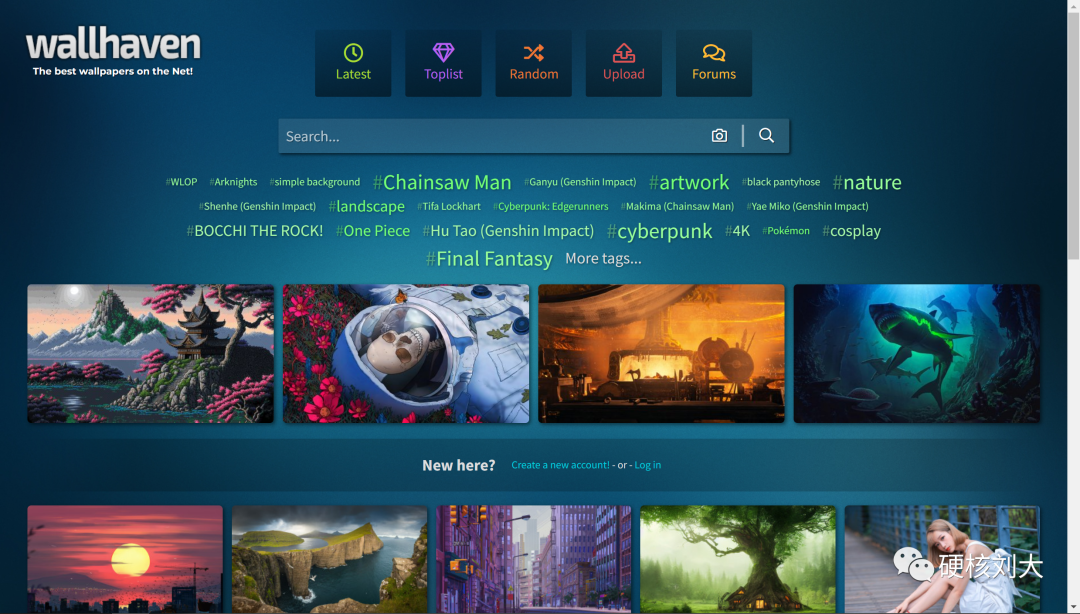Image resolution: width=1080 pixels, height=614 pixels.
Task: Open the orange forge workshop wallpaper thumbnail
Action: coord(661,354)
